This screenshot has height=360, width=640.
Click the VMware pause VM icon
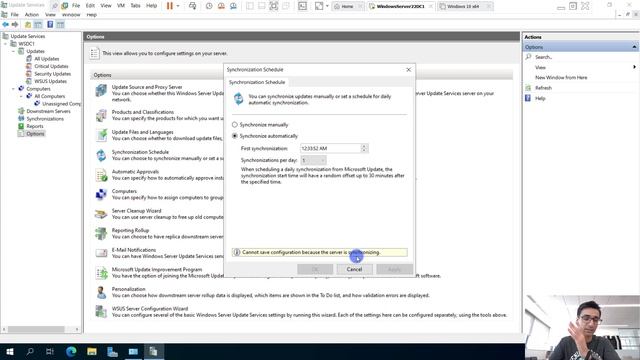click(x=170, y=6)
